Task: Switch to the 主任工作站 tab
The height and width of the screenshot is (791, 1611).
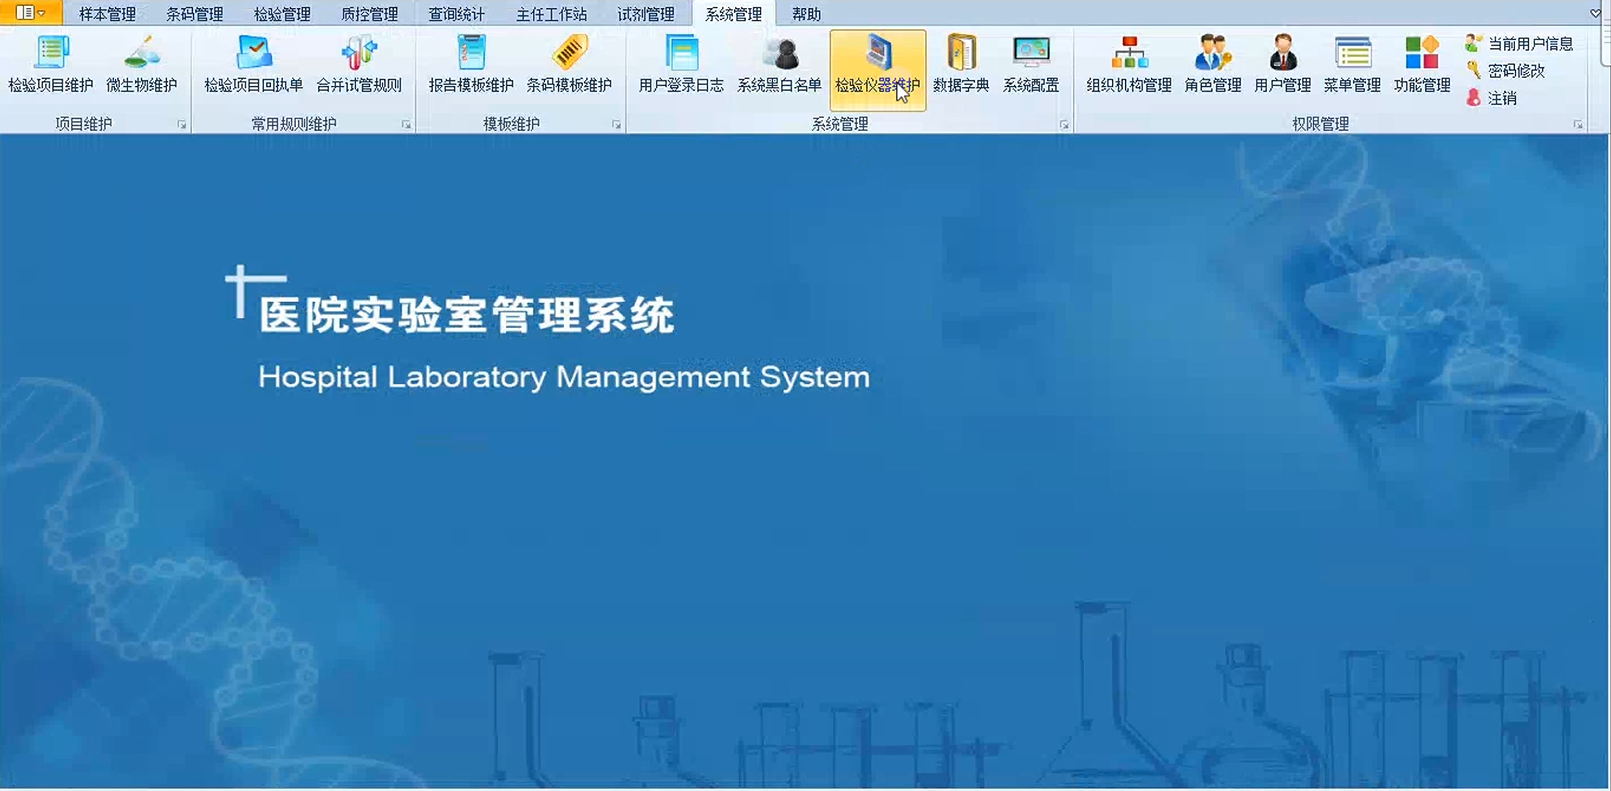Action: pyautogui.click(x=552, y=14)
